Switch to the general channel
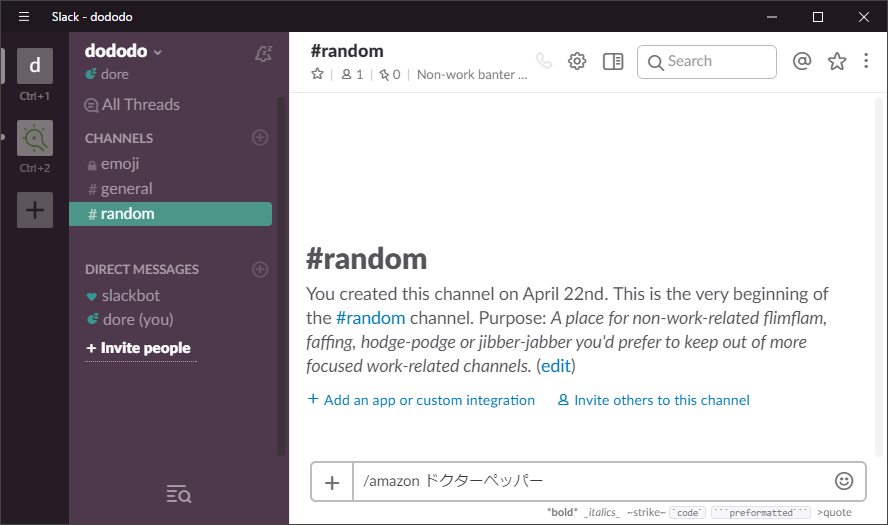 point(126,189)
